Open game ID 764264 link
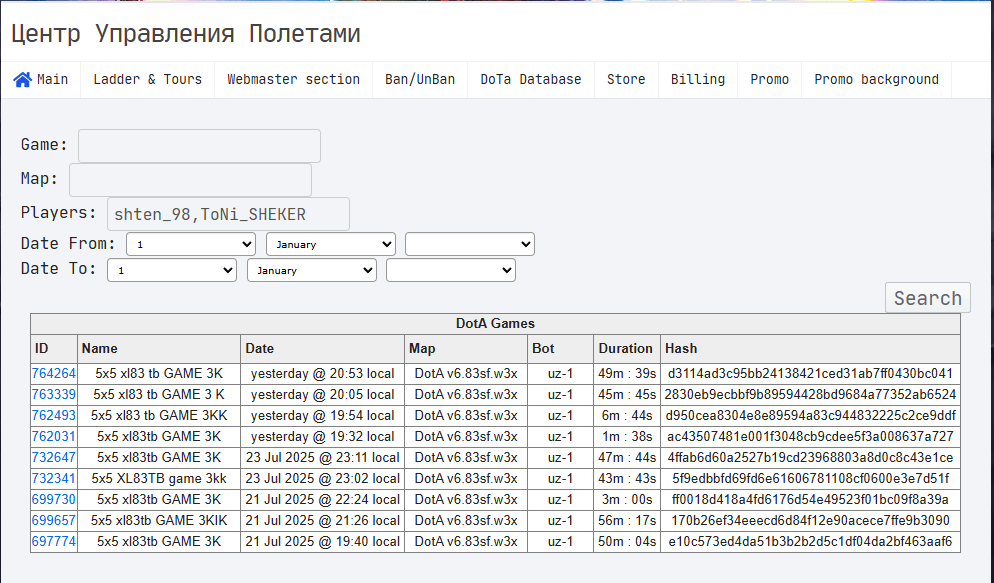This screenshot has width=994, height=583. coord(54,374)
